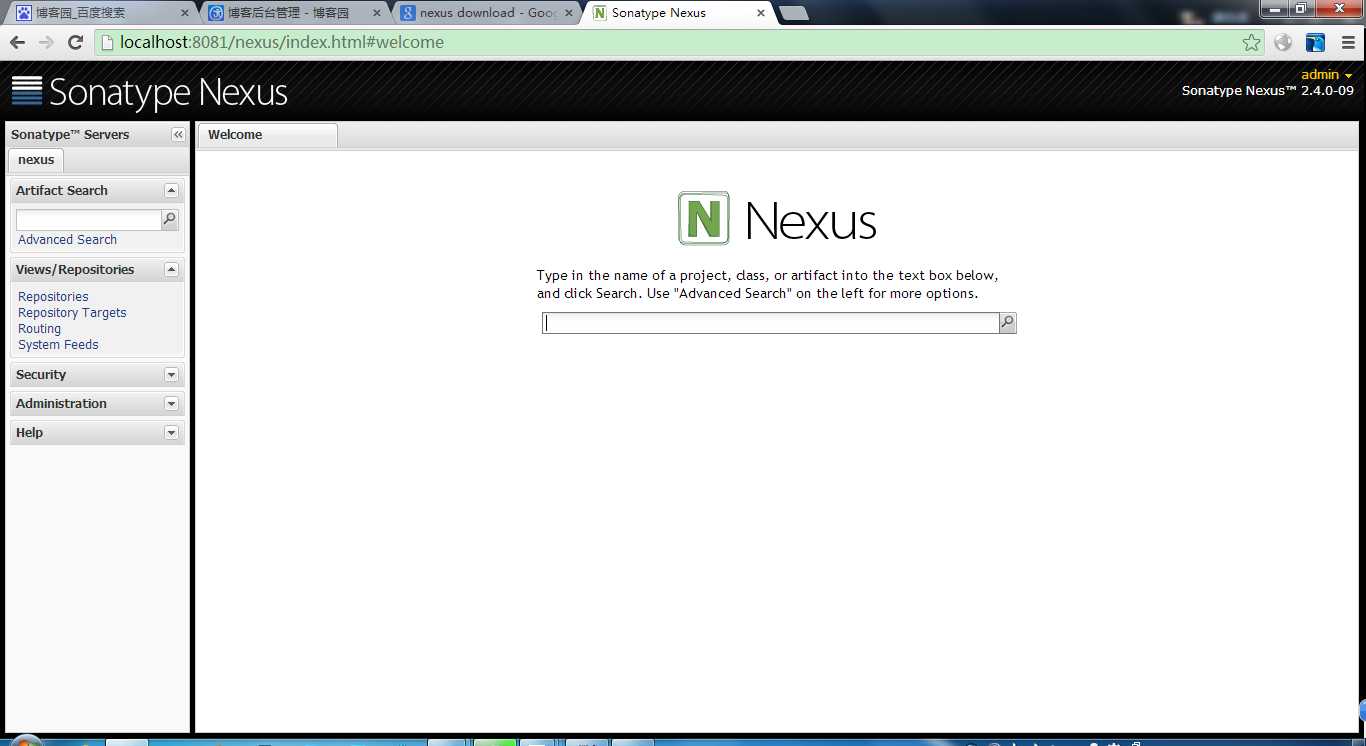The width and height of the screenshot is (1366, 746).
Task: Open a new browser tab
Action: [794, 13]
